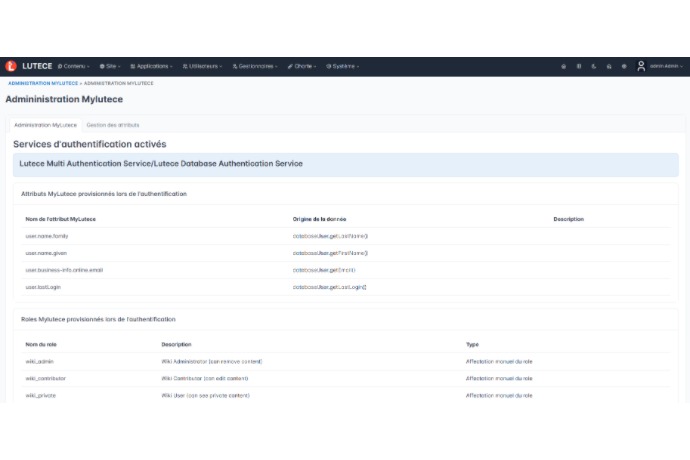This screenshot has width=690, height=460.
Task: Open the databaseUser.getFirstName() link
Action: (x=330, y=253)
